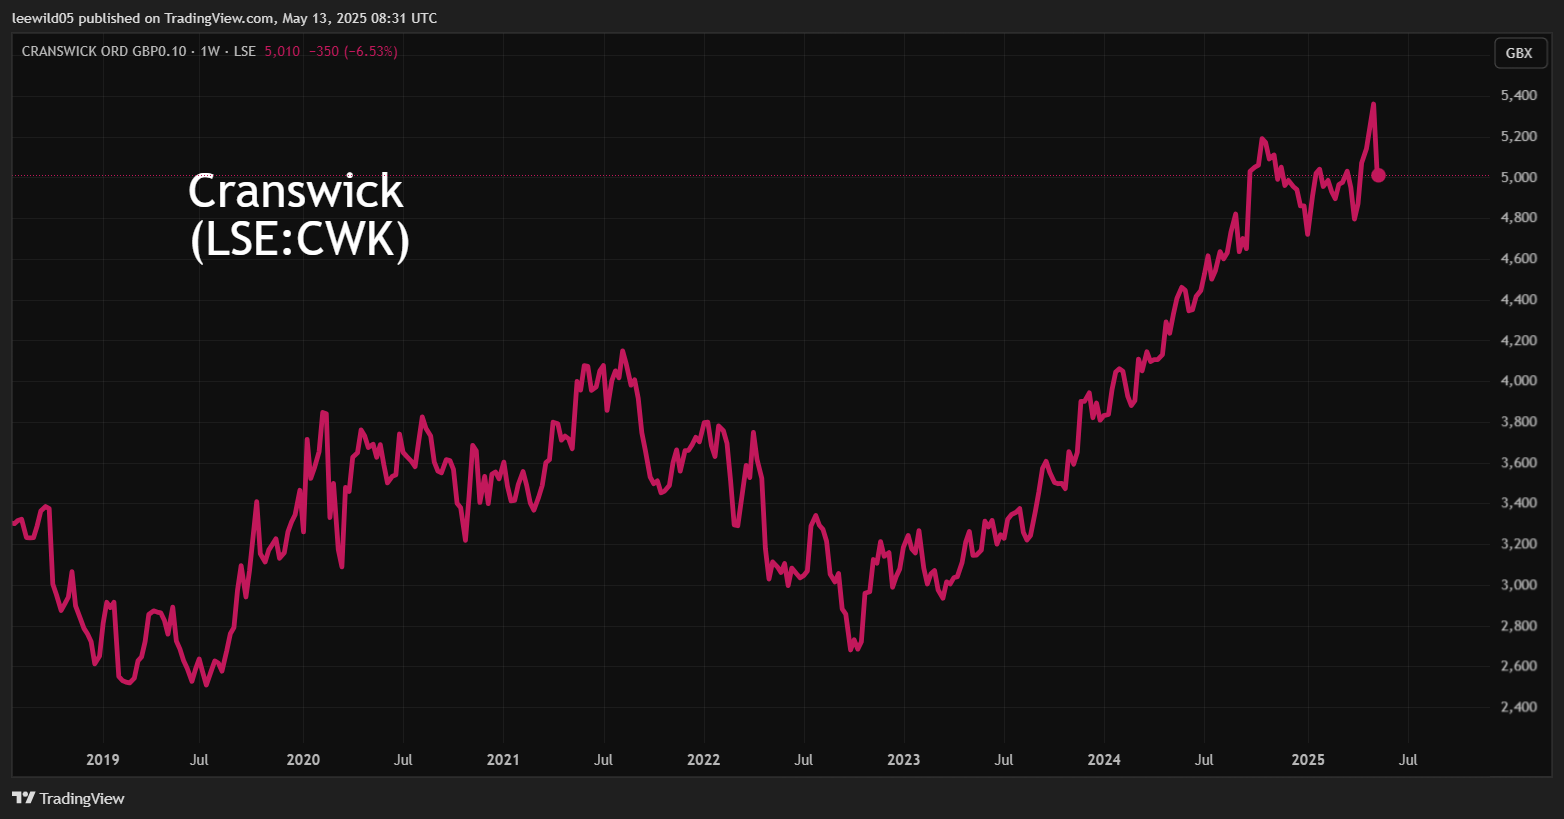
Task: Click the 4,800 price axis label
Action: pos(1519,217)
